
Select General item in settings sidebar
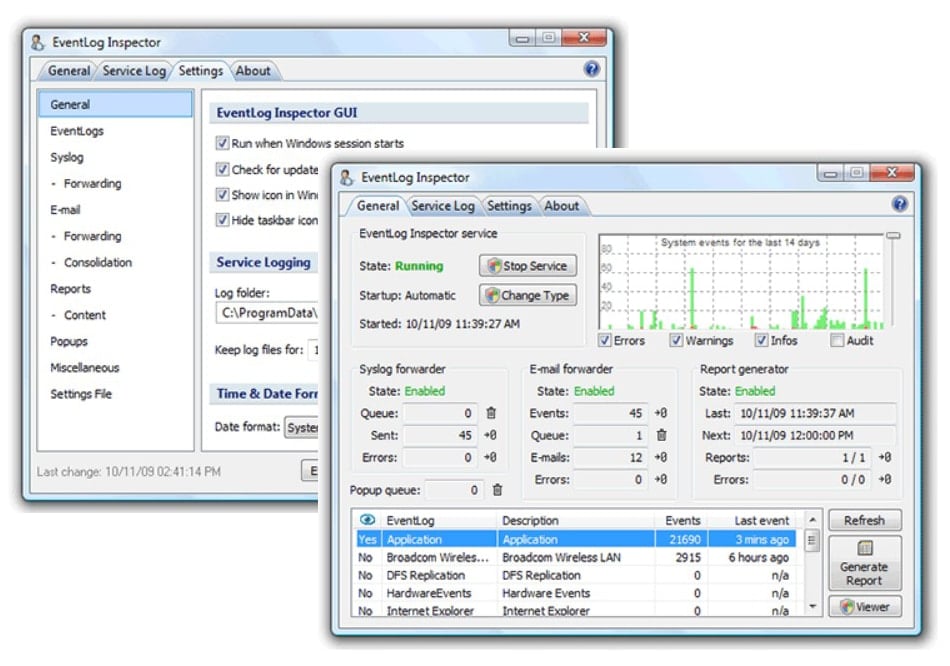tap(115, 104)
